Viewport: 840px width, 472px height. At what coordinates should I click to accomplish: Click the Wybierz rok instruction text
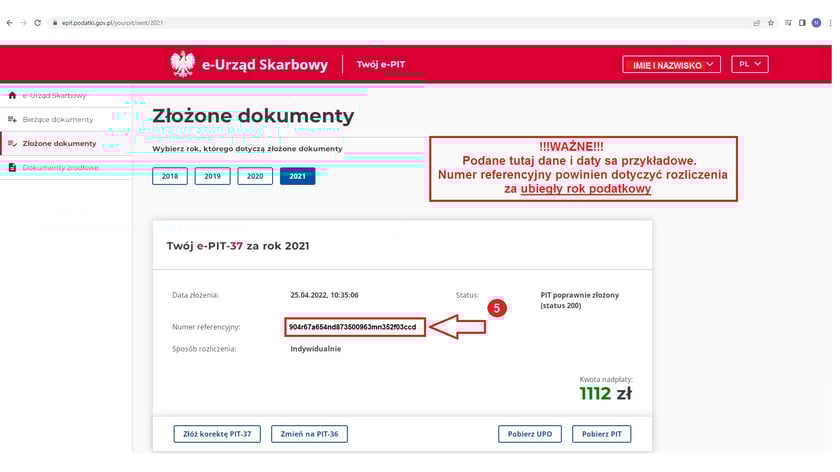coord(247,148)
